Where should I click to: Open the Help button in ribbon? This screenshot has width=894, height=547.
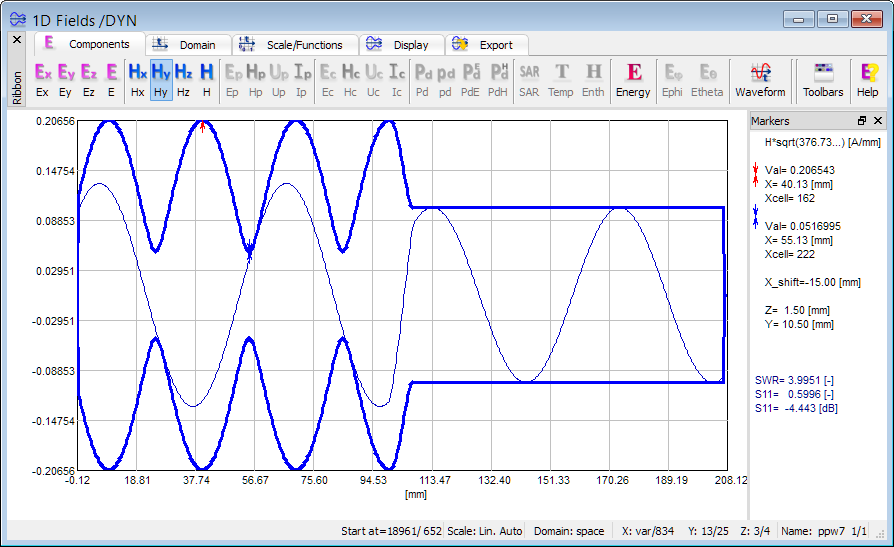click(868, 80)
